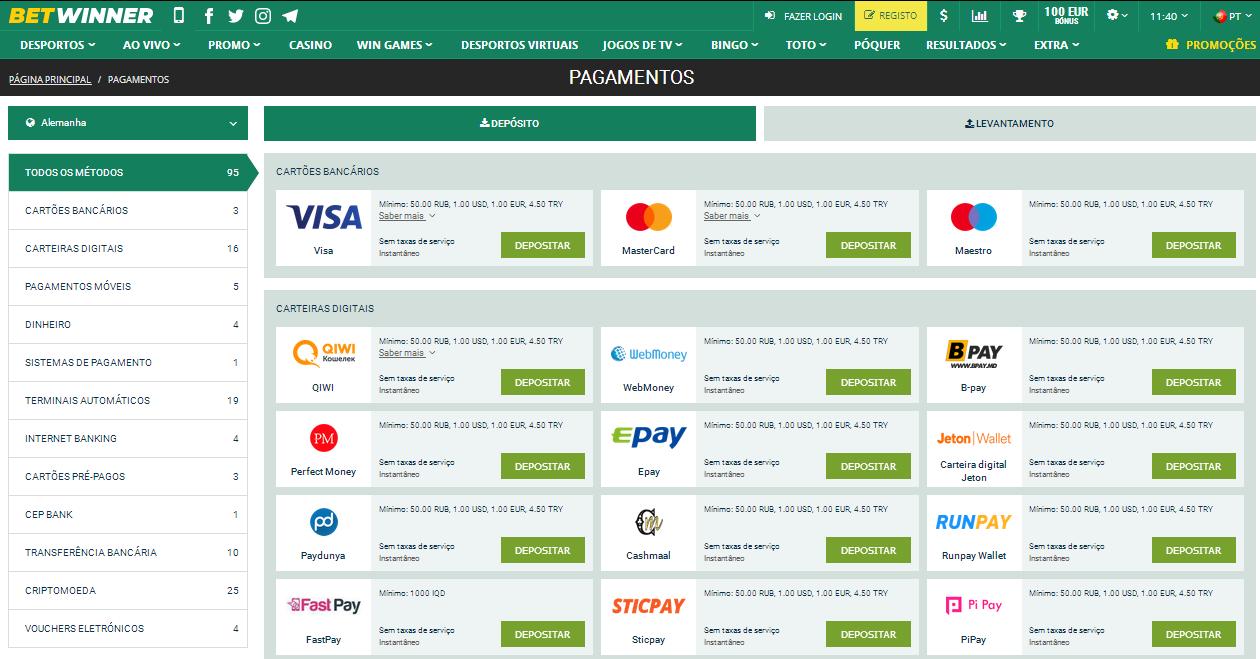Click the Perfect Money logo
Screen dimensions: 1260x659
tap(323, 437)
